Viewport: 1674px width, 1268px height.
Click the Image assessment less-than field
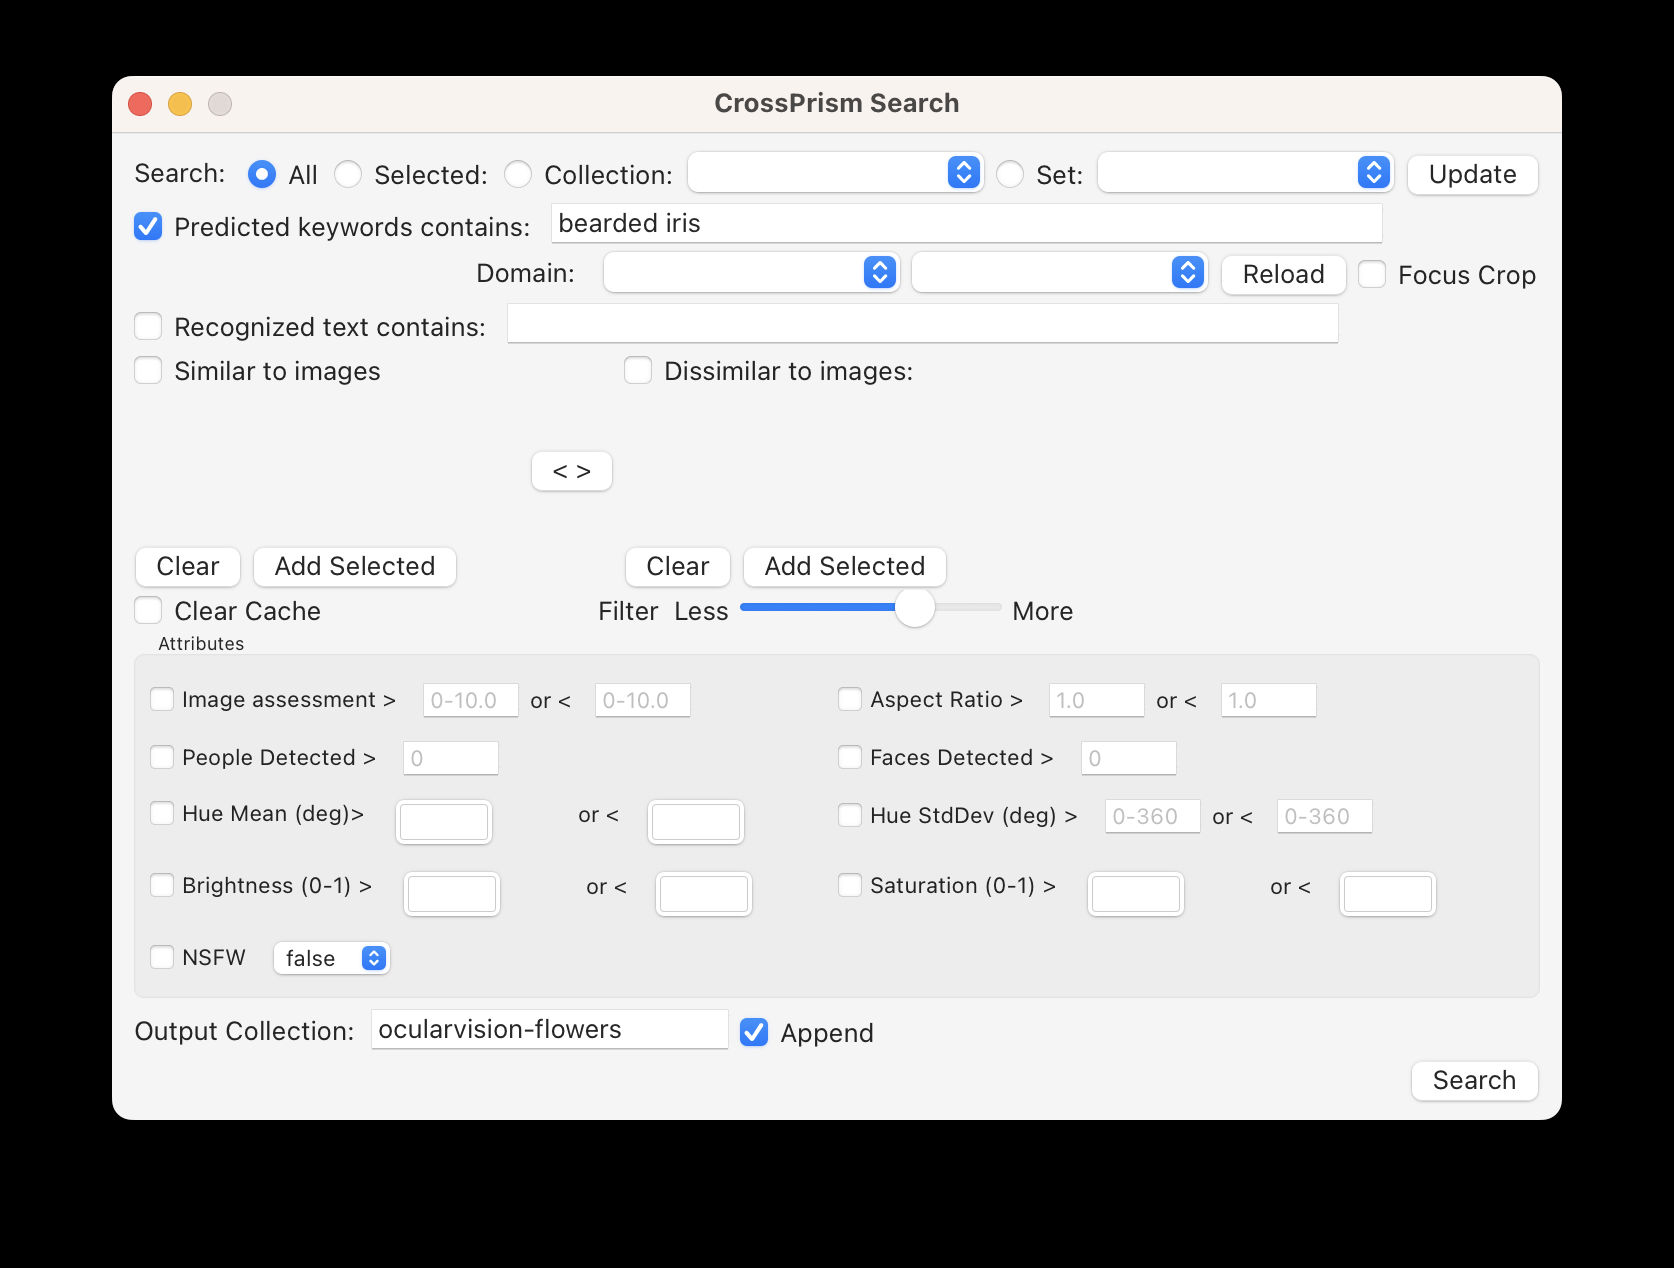643,700
